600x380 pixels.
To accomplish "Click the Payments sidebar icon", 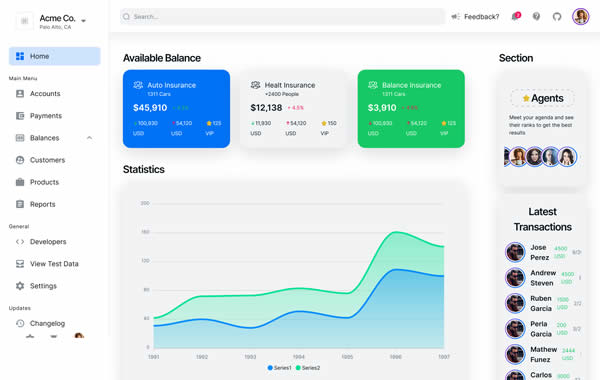I will [x=20, y=116].
